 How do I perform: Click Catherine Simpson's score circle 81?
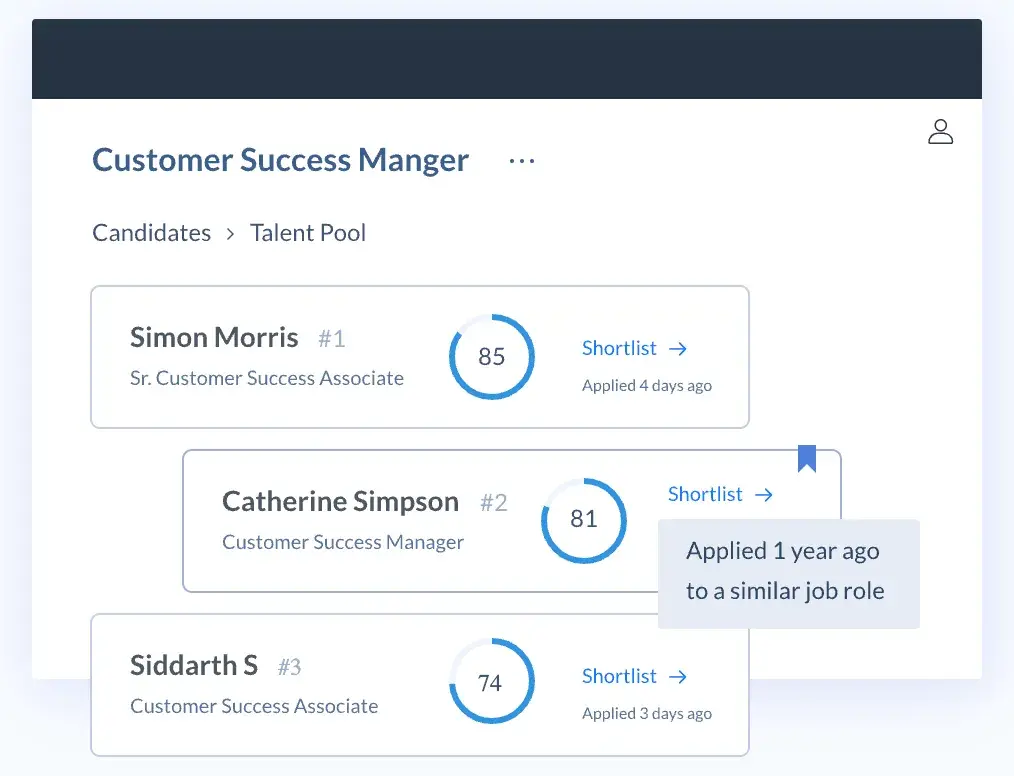(583, 519)
